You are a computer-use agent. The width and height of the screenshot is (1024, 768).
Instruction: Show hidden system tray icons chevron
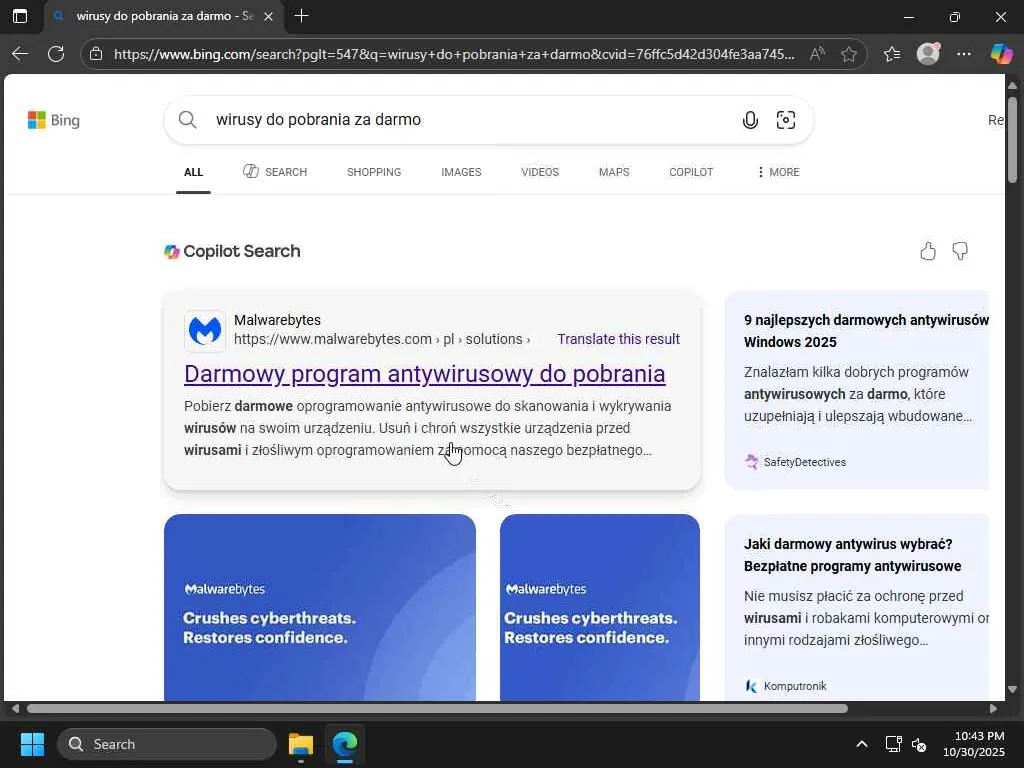(x=862, y=744)
